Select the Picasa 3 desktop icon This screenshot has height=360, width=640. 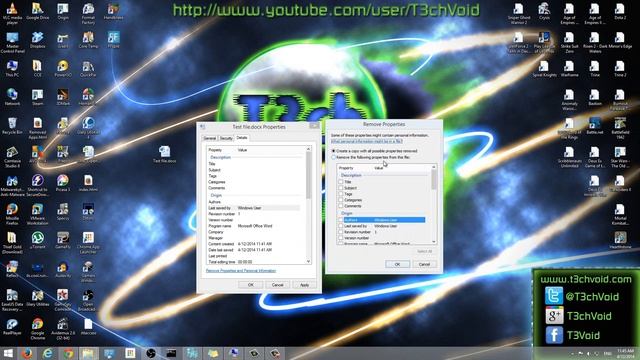[63, 183]
